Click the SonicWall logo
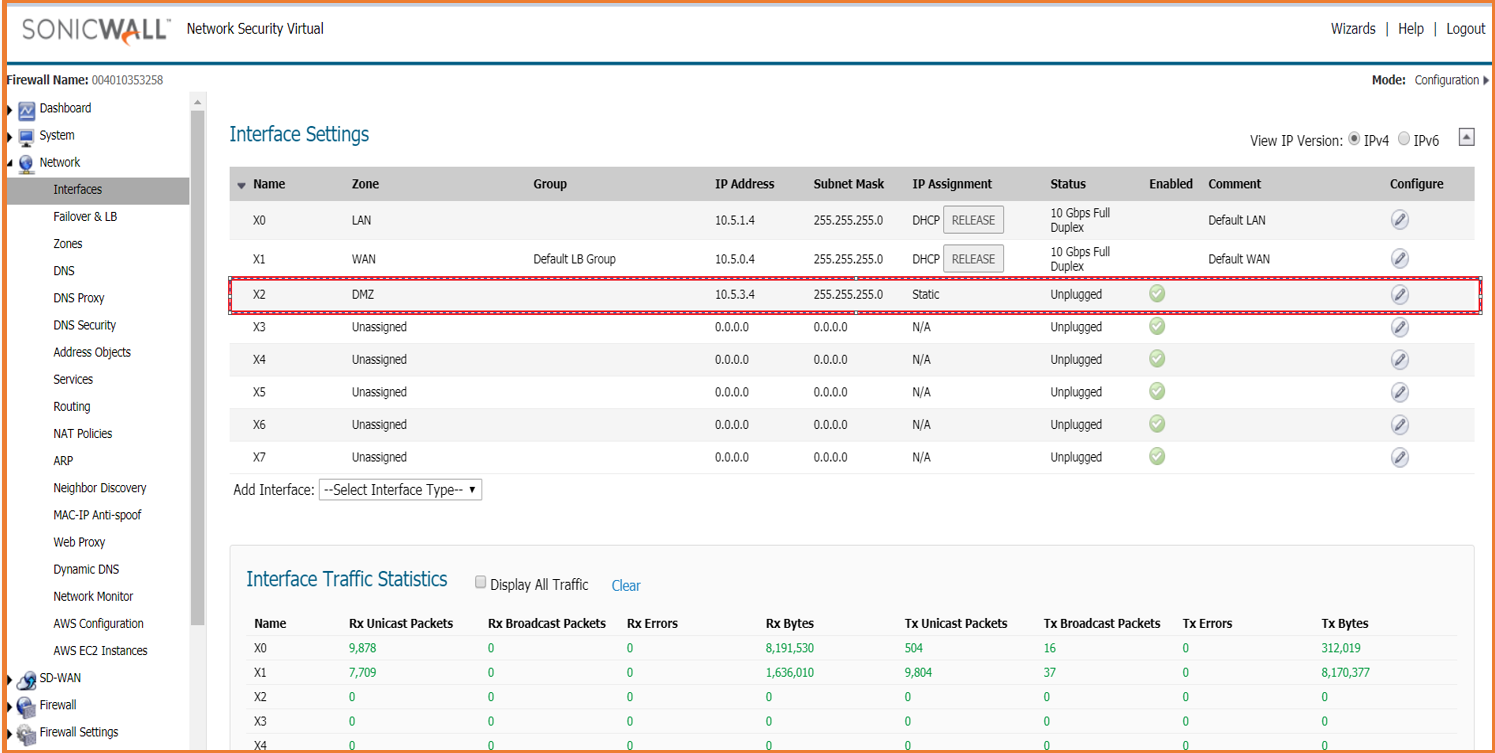Screen dimensions: 1495x753 [x=96, y=29]
